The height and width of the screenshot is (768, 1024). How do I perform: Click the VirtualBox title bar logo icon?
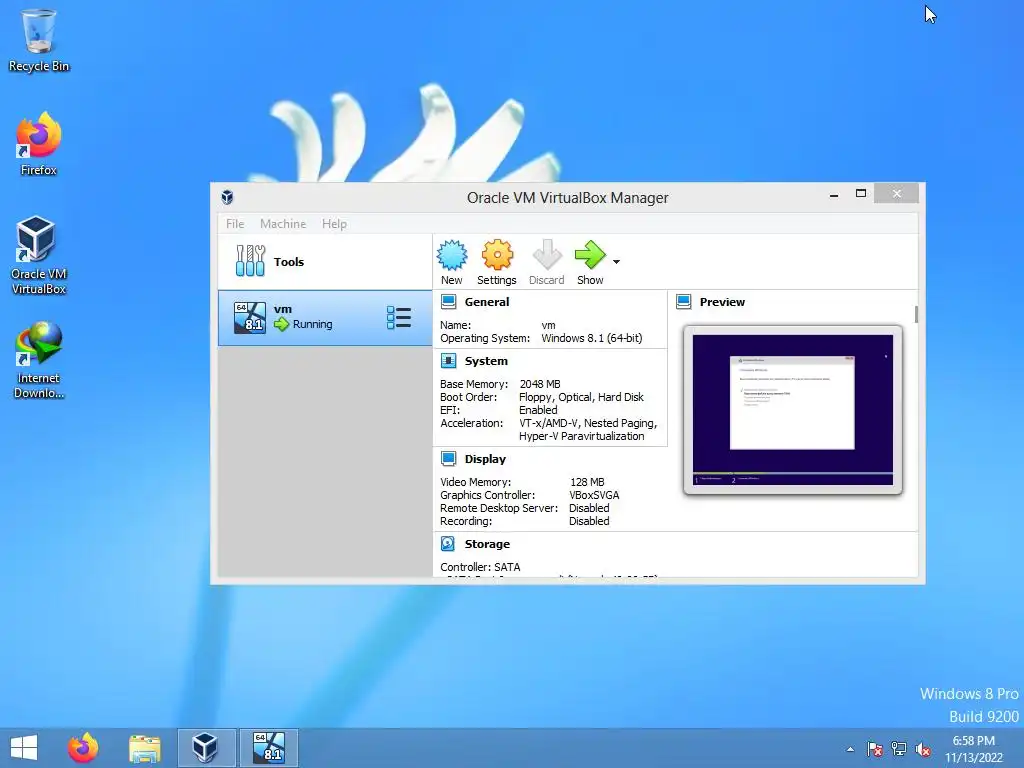click(227, 197)
